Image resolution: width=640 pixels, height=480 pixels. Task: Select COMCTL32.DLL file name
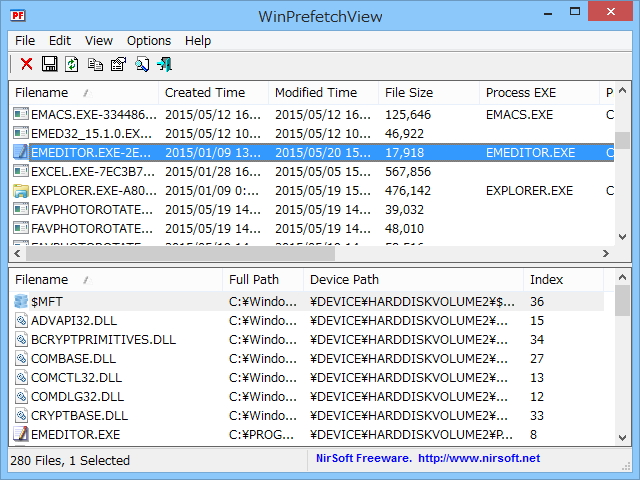(76, 378)
